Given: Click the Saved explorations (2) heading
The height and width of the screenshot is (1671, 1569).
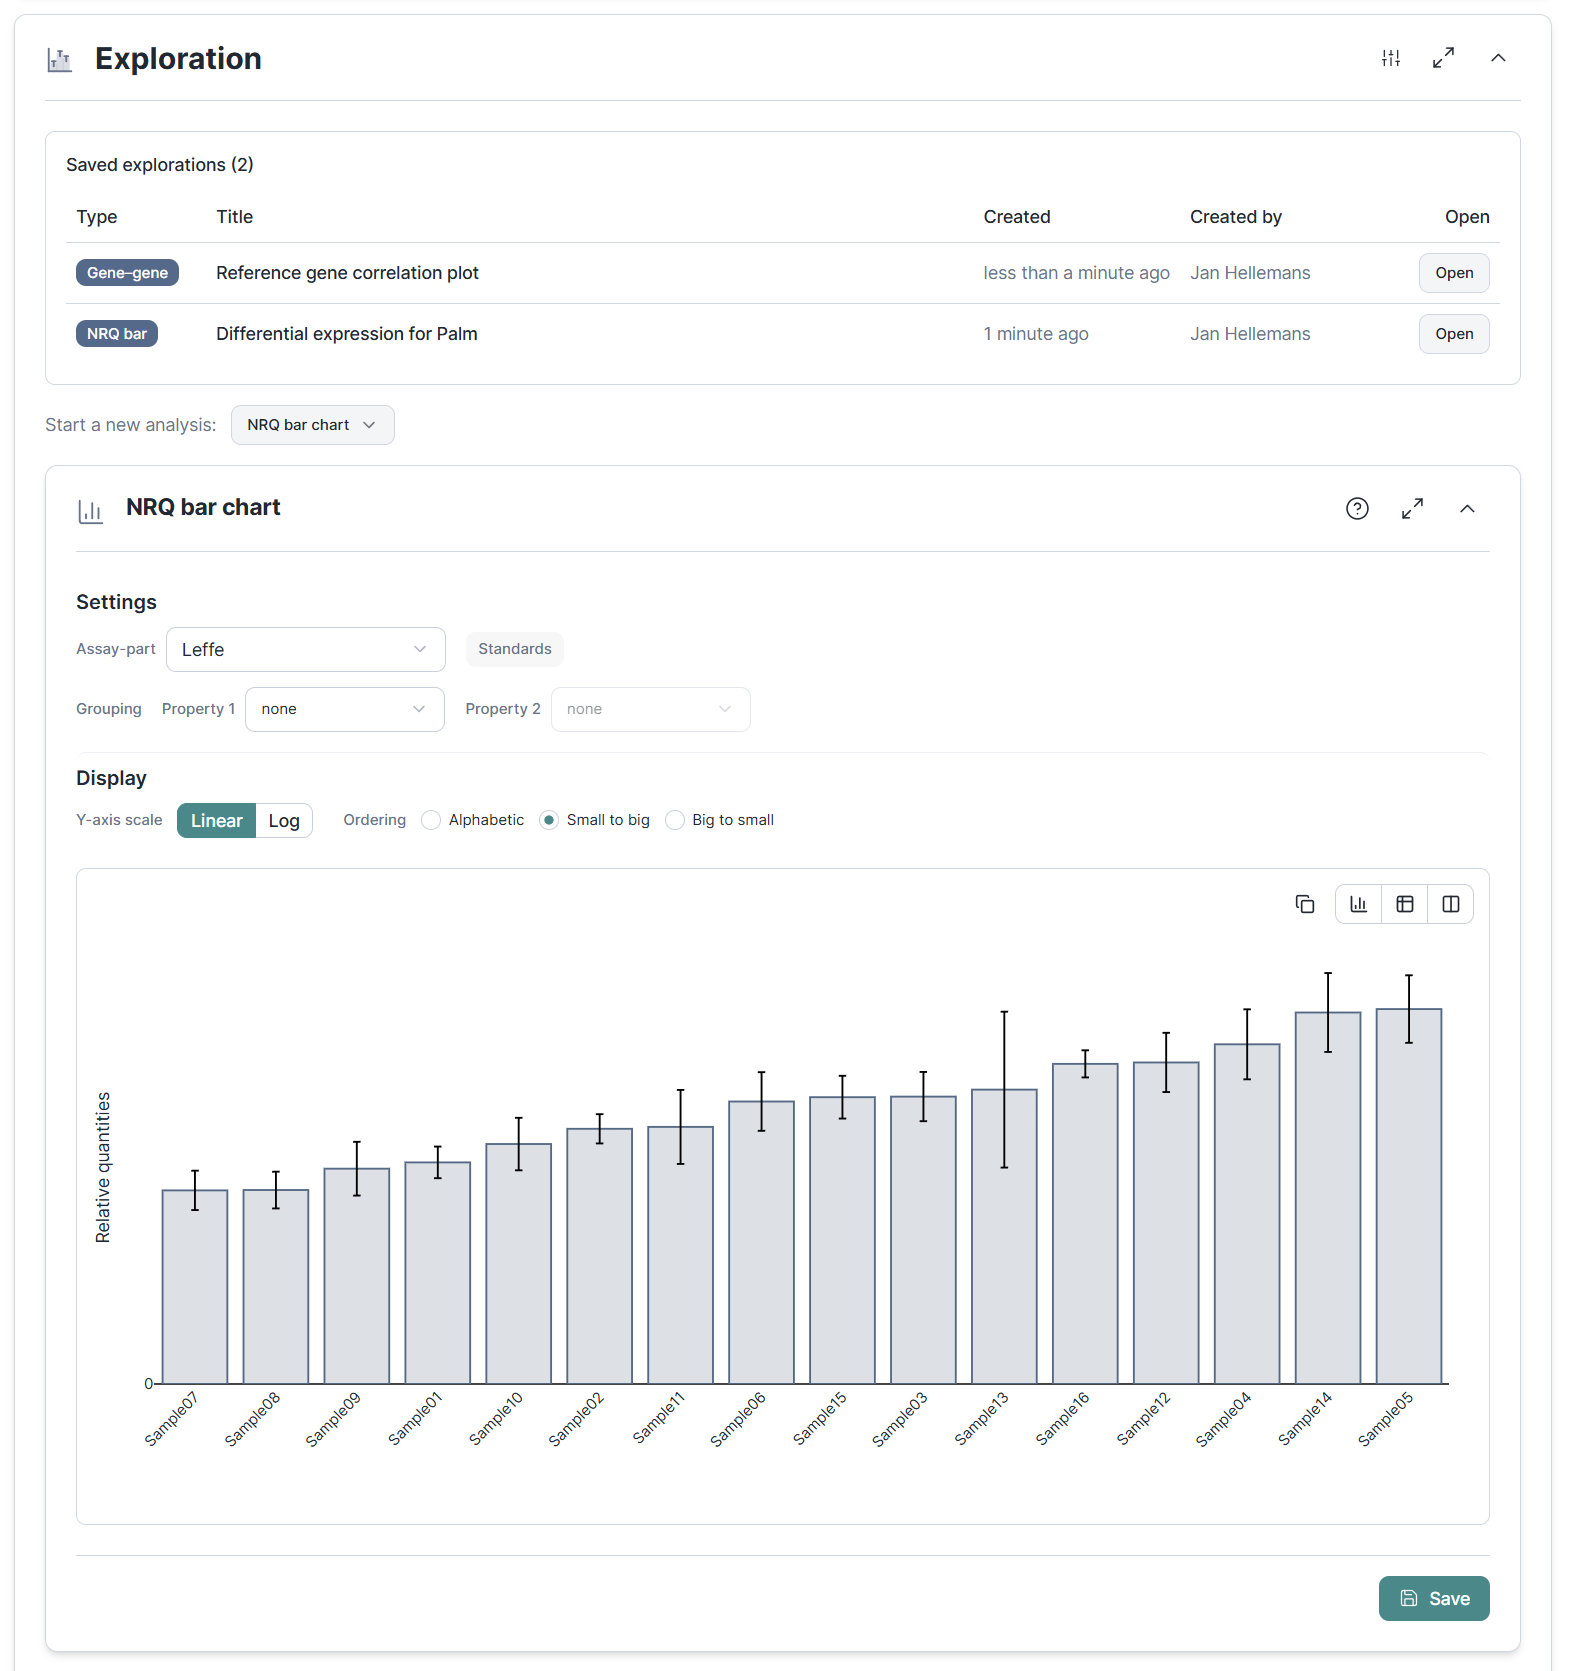Looking at the screenshot, I should point(160,165).
